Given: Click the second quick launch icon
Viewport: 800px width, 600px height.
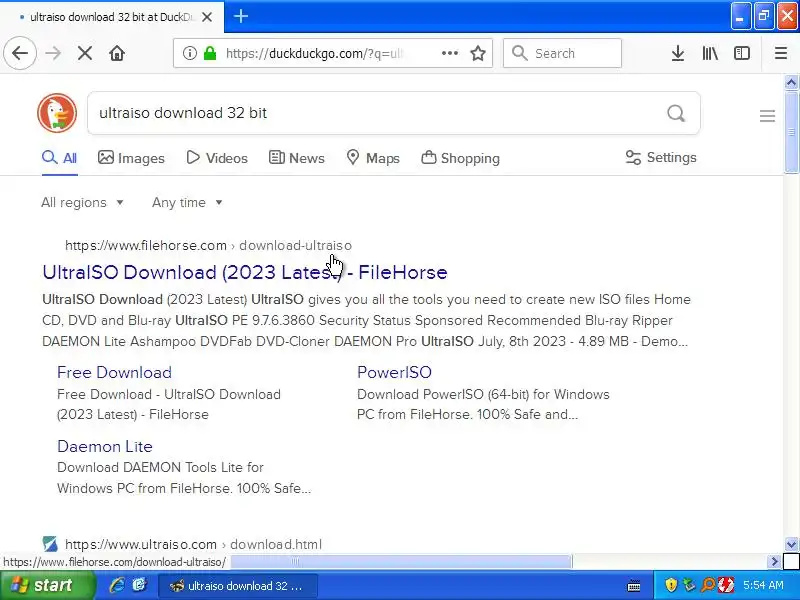Looking at the screenshot, I should 139,585.
